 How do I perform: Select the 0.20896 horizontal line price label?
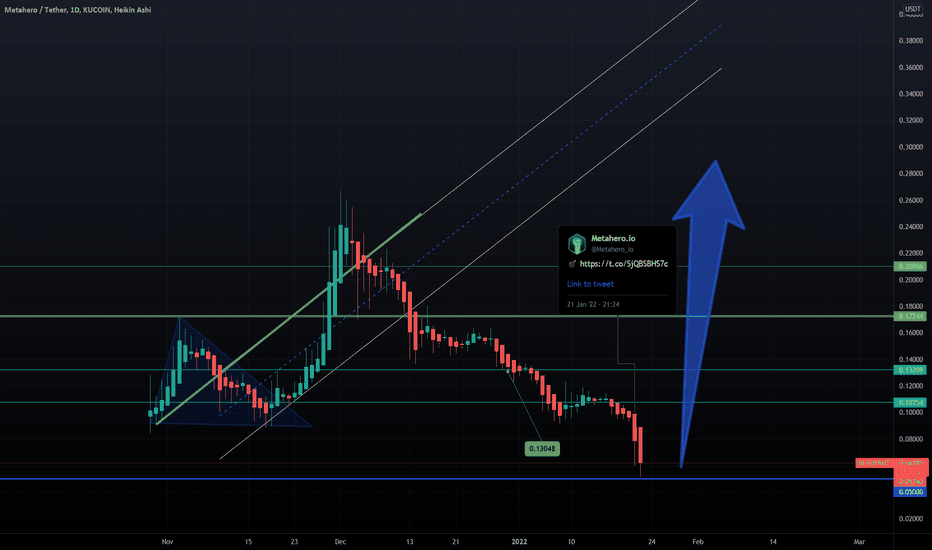pyautogui.click(x=911, y=266)
